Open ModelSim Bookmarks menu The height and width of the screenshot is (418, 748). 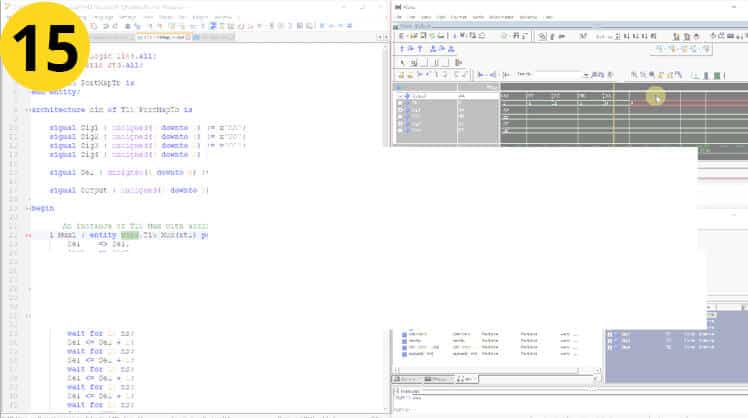501,17
